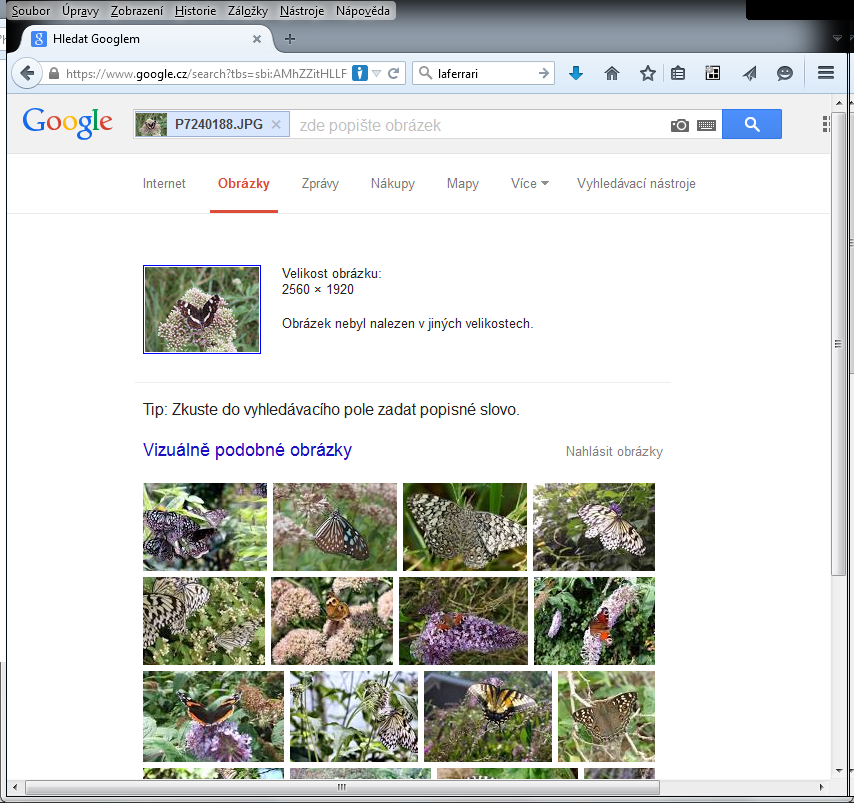This screenshot has width=854, height=803.
Task: Click the Nahlásit obrázky link
Action: [614, 452]
